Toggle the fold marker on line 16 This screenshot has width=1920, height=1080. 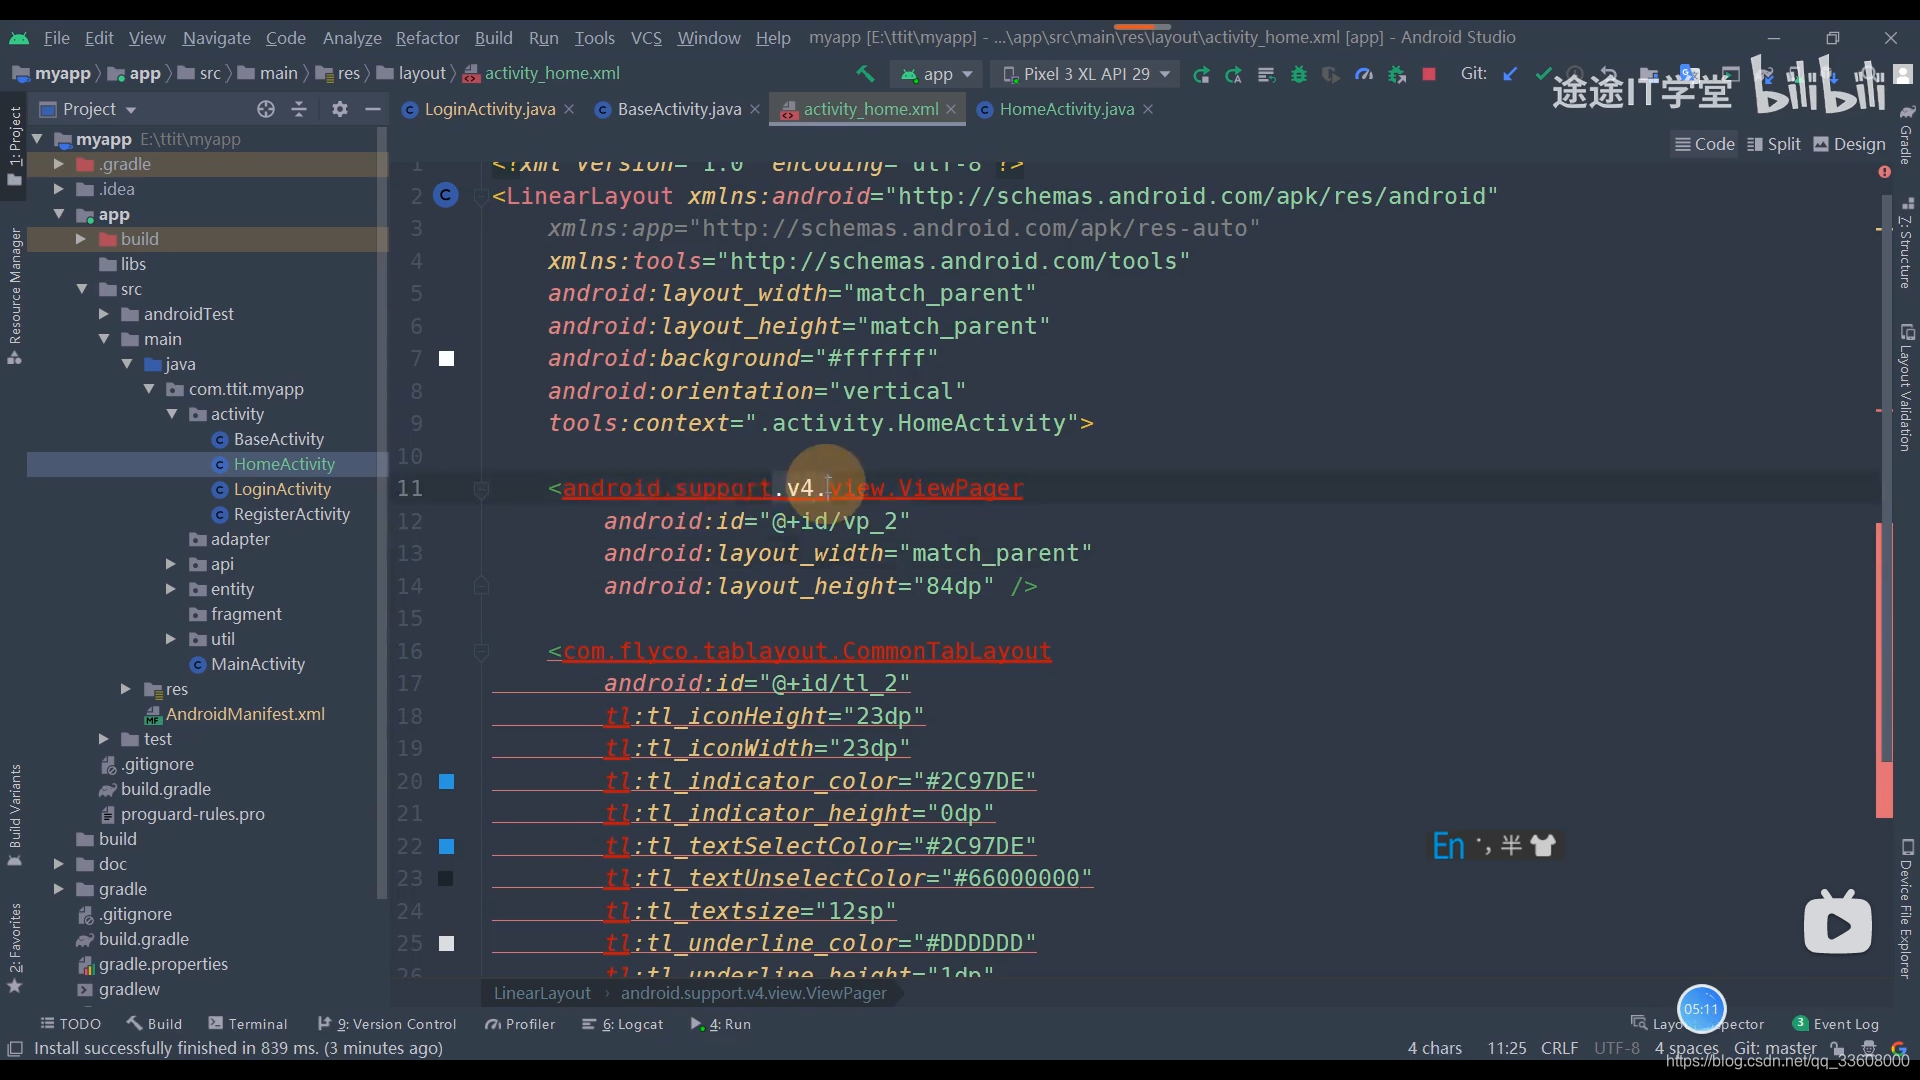481,652
